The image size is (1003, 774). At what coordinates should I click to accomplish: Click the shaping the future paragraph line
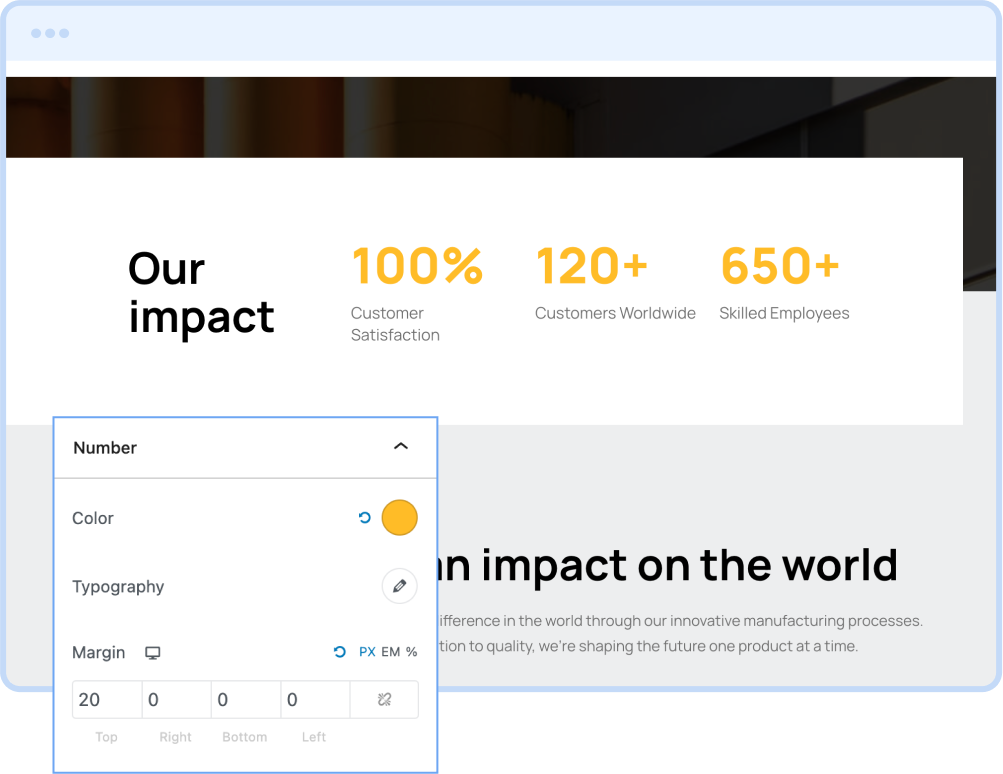click(648, 646)
